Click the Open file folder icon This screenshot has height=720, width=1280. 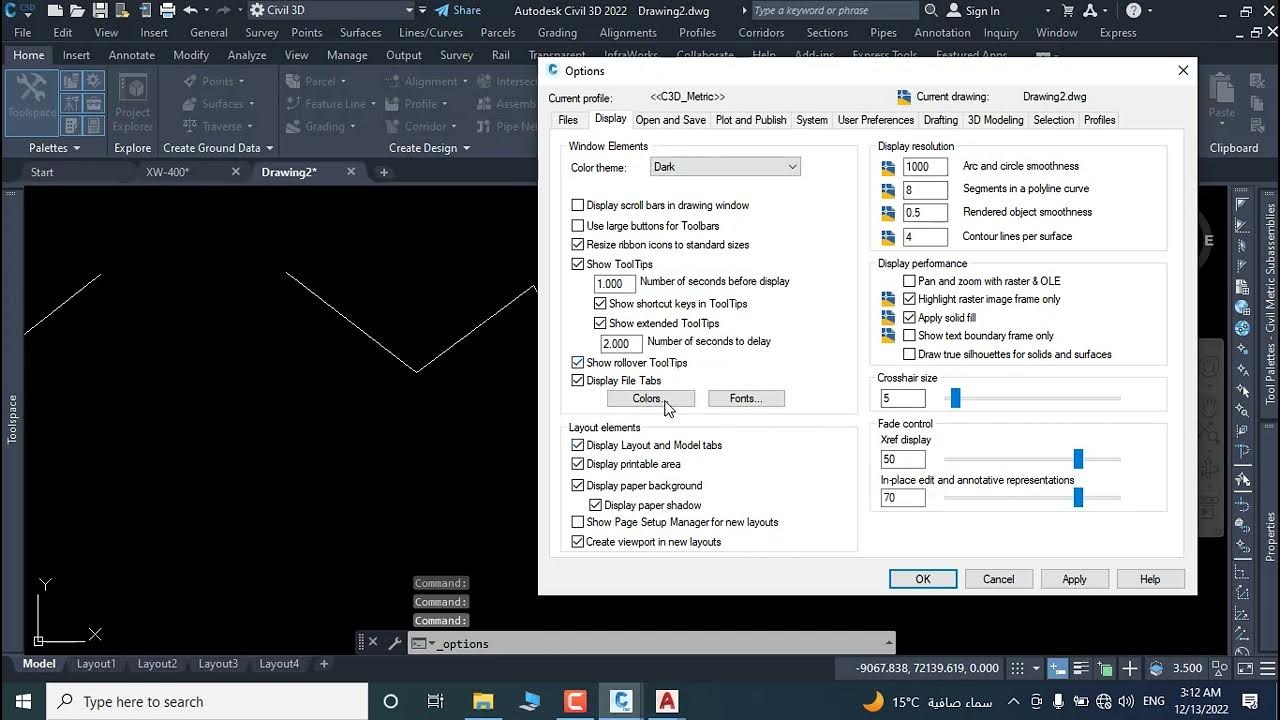tap(77, 11)
